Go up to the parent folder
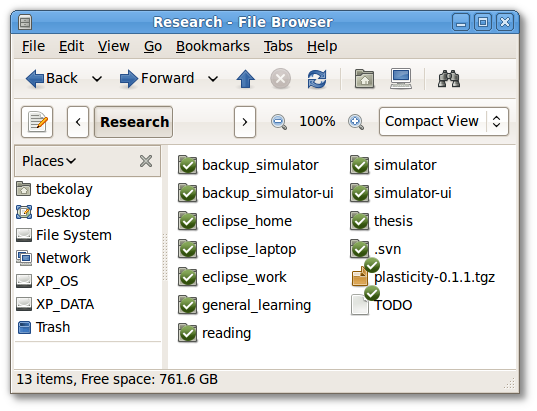The height and width of the screenshot is (411, 537). tap(246, 78)
